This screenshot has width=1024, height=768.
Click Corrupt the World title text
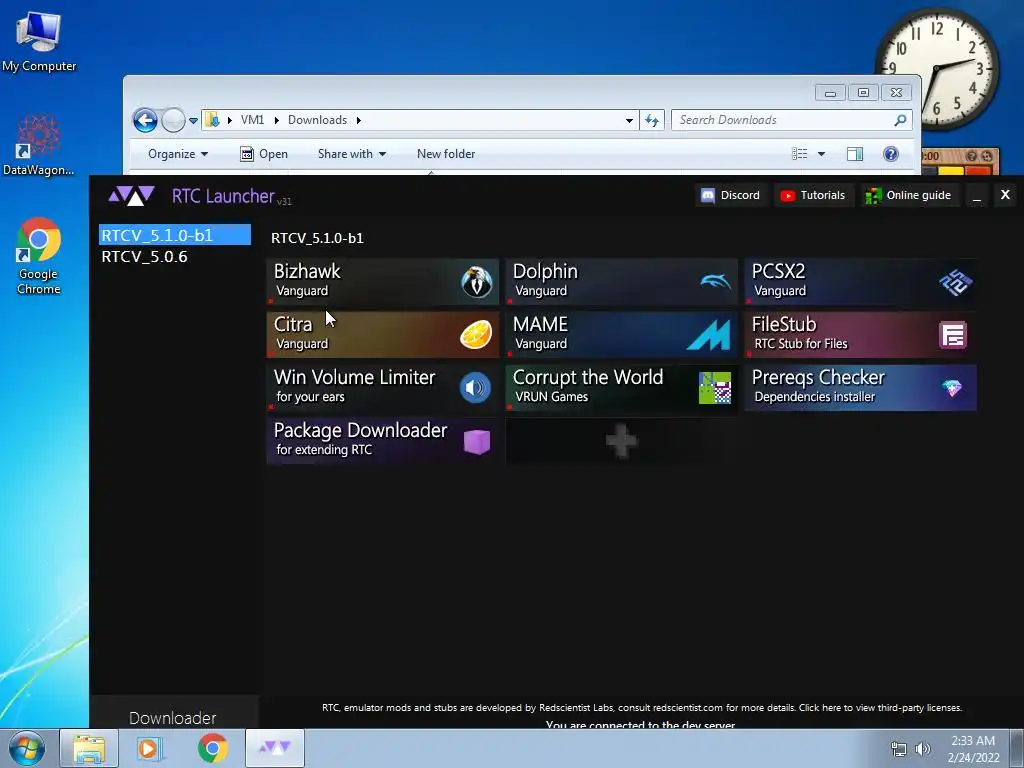pos(588,377)
